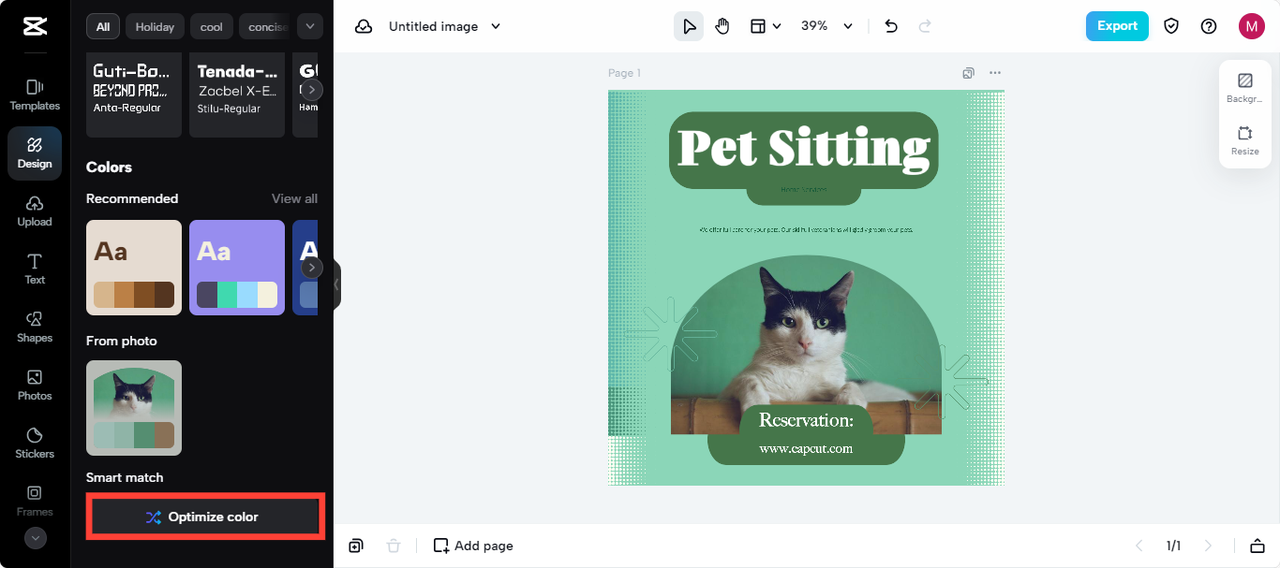The height and width of the screenshot is (568, 1280).
Task: Click the delete page trash icon
Action: pos(394,546)
